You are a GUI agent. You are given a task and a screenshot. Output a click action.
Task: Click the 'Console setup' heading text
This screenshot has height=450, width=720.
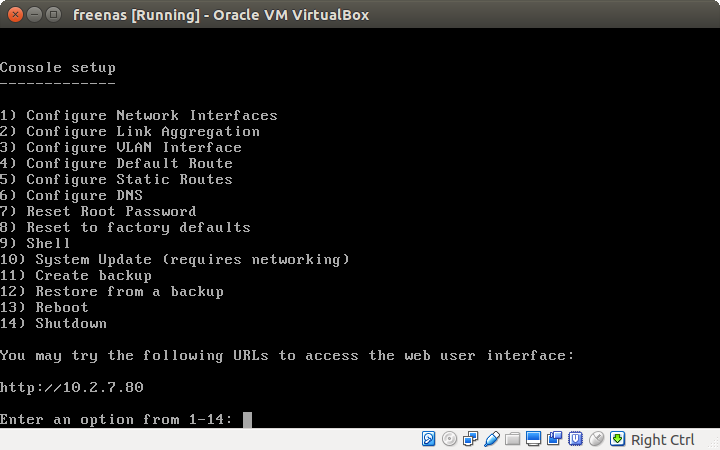pos(58,68)
